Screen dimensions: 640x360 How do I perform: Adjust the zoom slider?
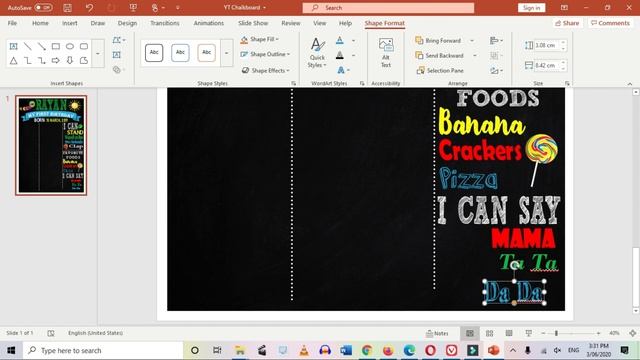coord(556,333)
